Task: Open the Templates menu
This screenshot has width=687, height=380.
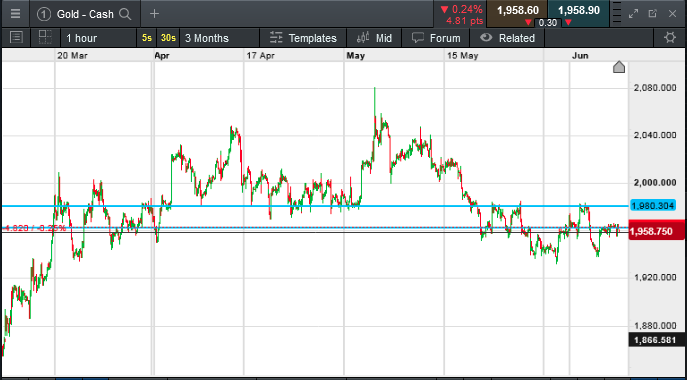Action: click(x=303, y=38)
